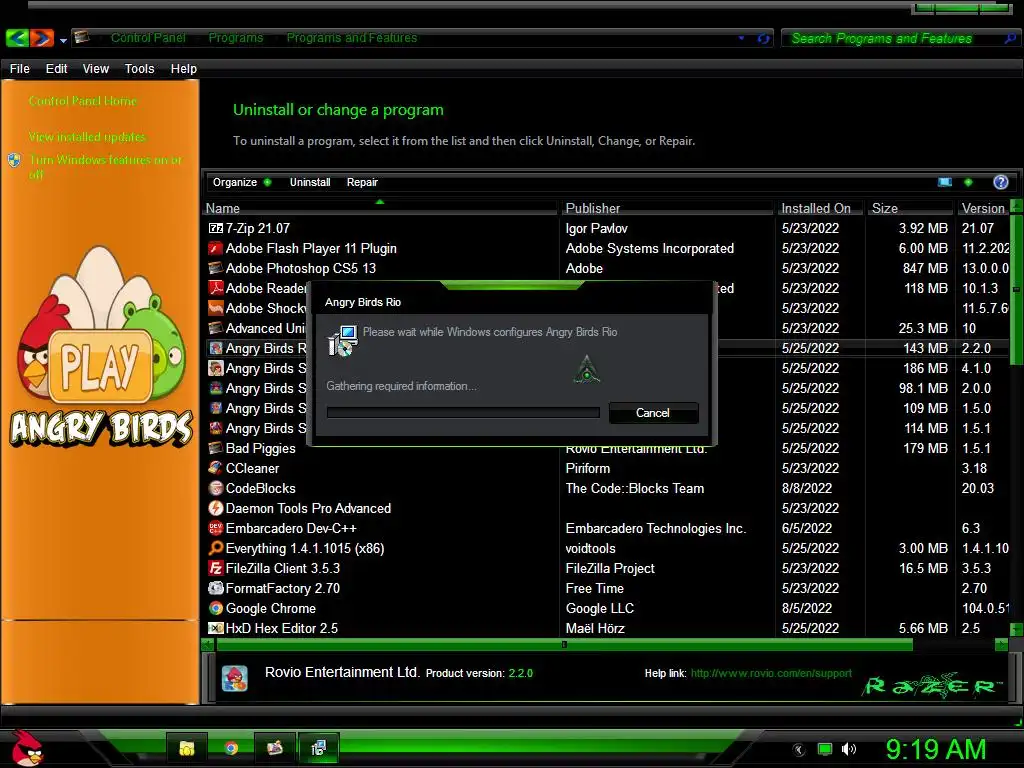Click Control Panel in the breadcrumb

(x=148, y=38)
